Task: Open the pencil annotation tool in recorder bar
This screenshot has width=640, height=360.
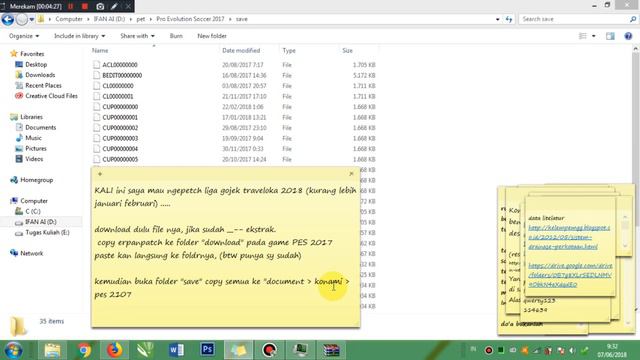Action: (114, 7)
